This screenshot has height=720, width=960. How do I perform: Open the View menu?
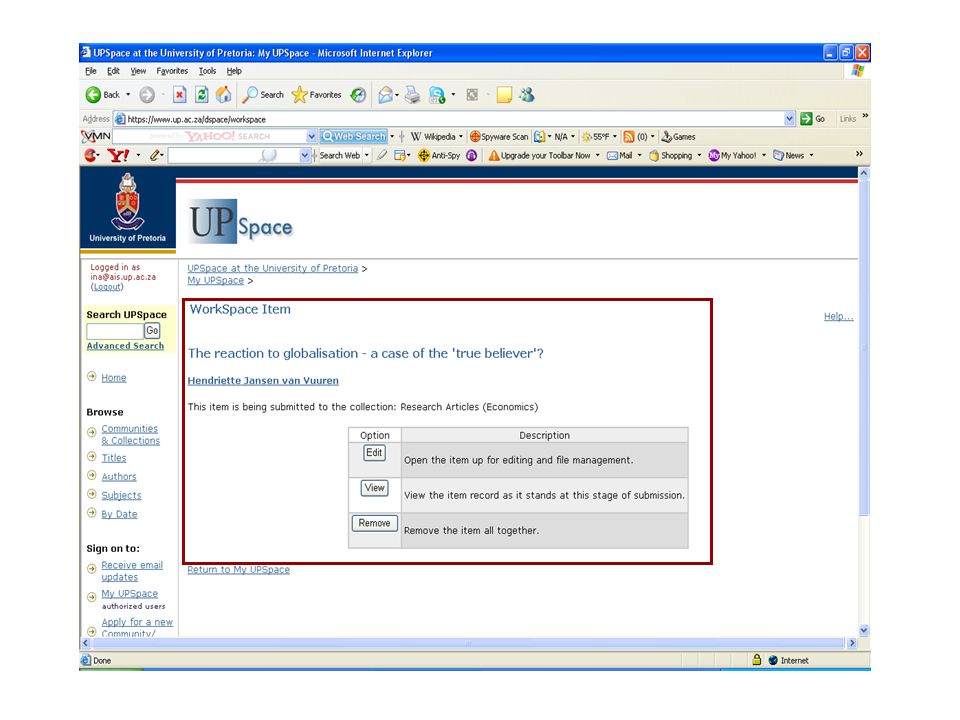(x=138, y=71)
